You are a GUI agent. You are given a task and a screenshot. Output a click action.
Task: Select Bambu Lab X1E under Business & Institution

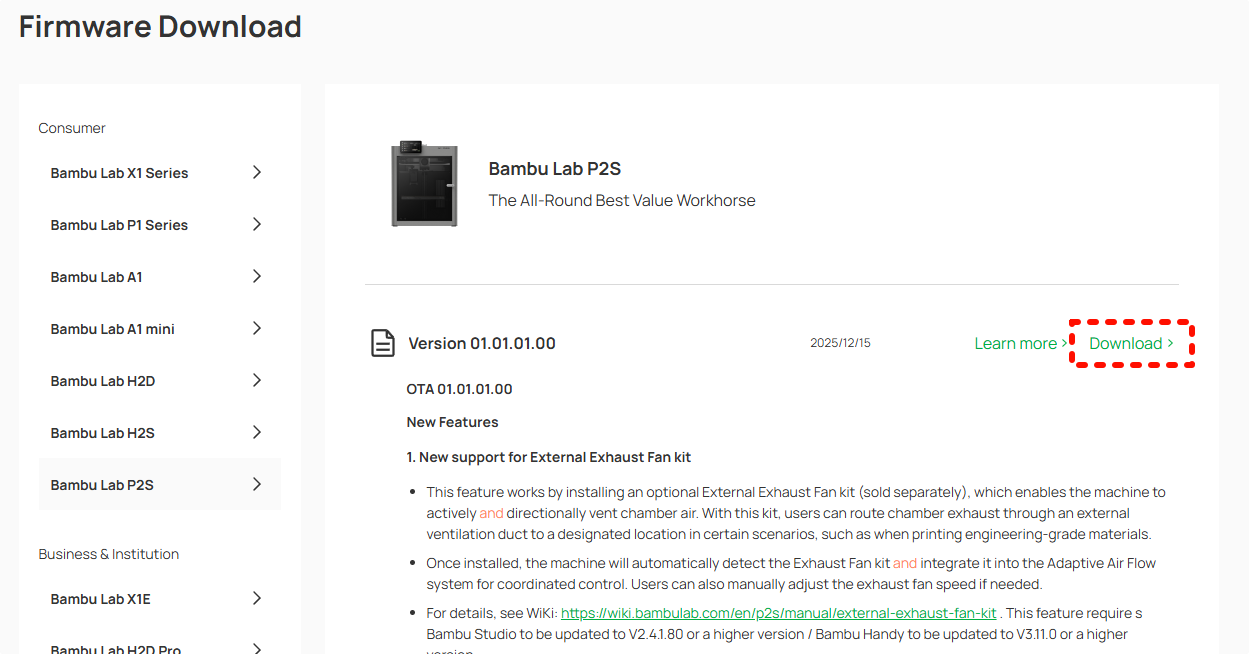click(160, 599)
